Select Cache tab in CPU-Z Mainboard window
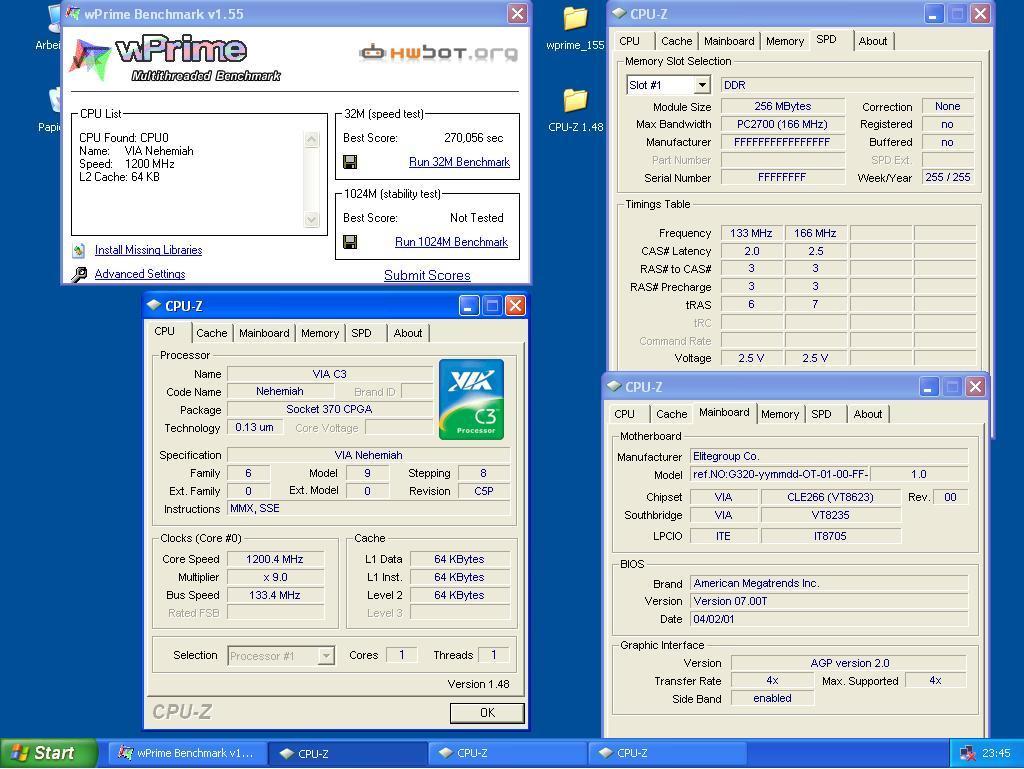The width and height of the screenshot is (1024, 769). (x=671, y=414)
